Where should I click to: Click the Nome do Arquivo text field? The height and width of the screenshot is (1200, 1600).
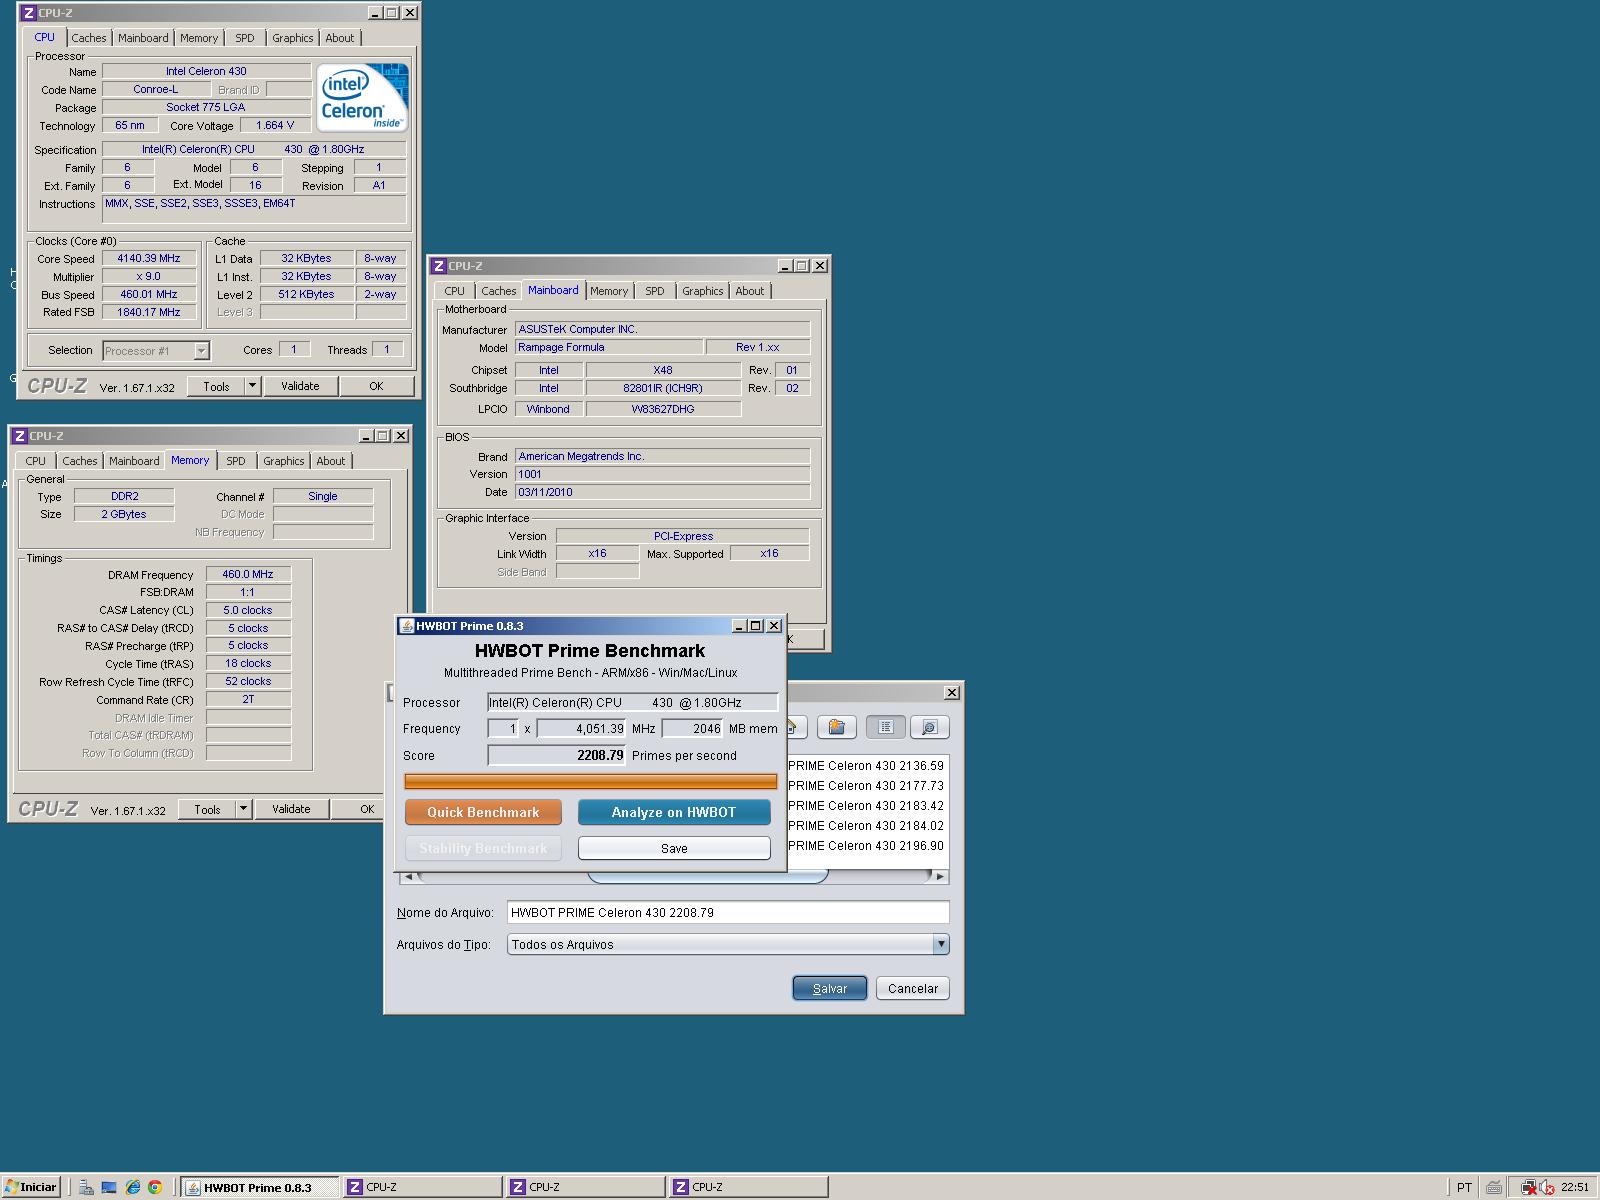pos(728,912)
